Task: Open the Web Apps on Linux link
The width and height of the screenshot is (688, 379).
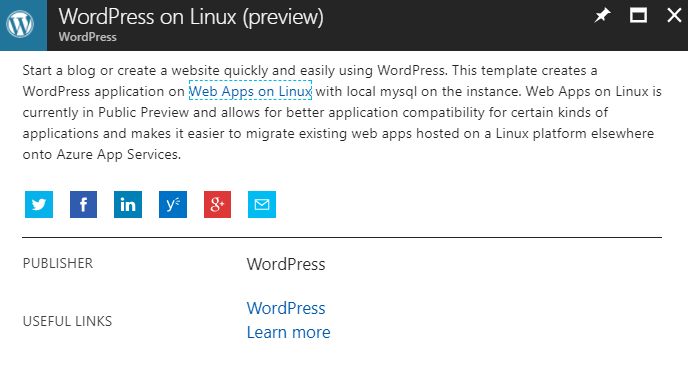Action: click(x=250, y=91)
